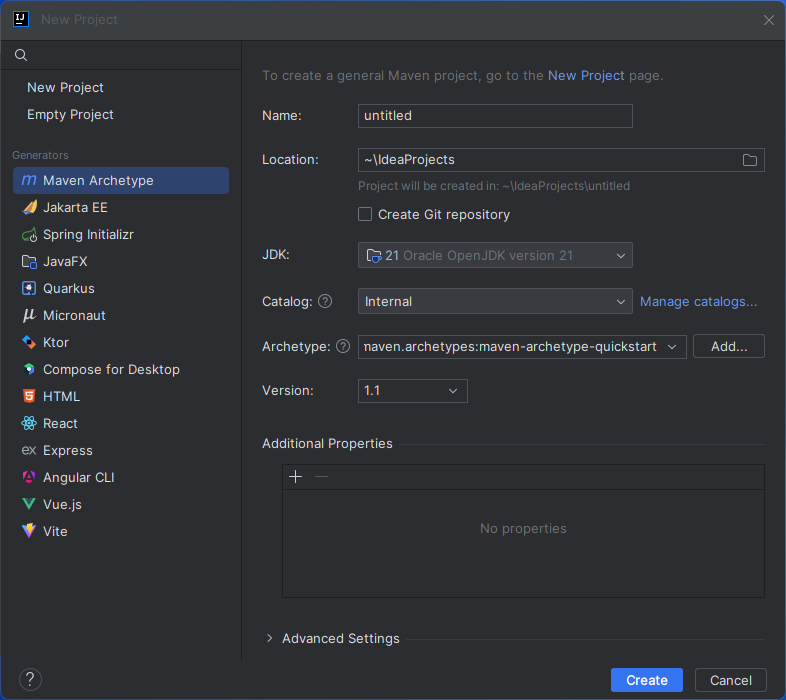Open the Catalog dropdown set to Internal

coord(495,301)
